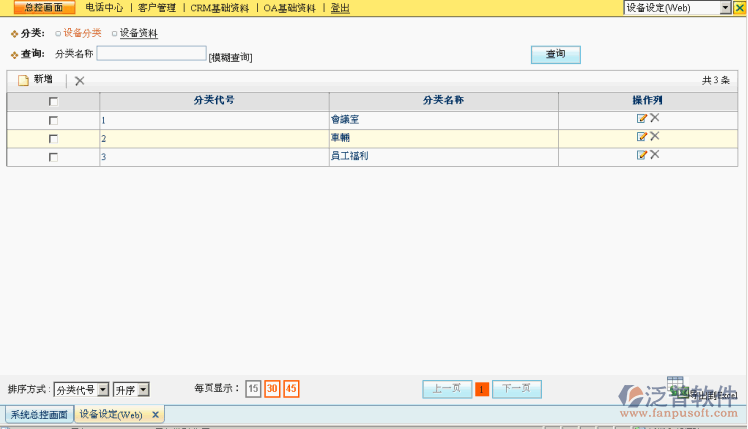Image resolution: width=748 pixels, height=429 pixels.
Task: Set page size to 30 per page
Action: pos(272,389)
